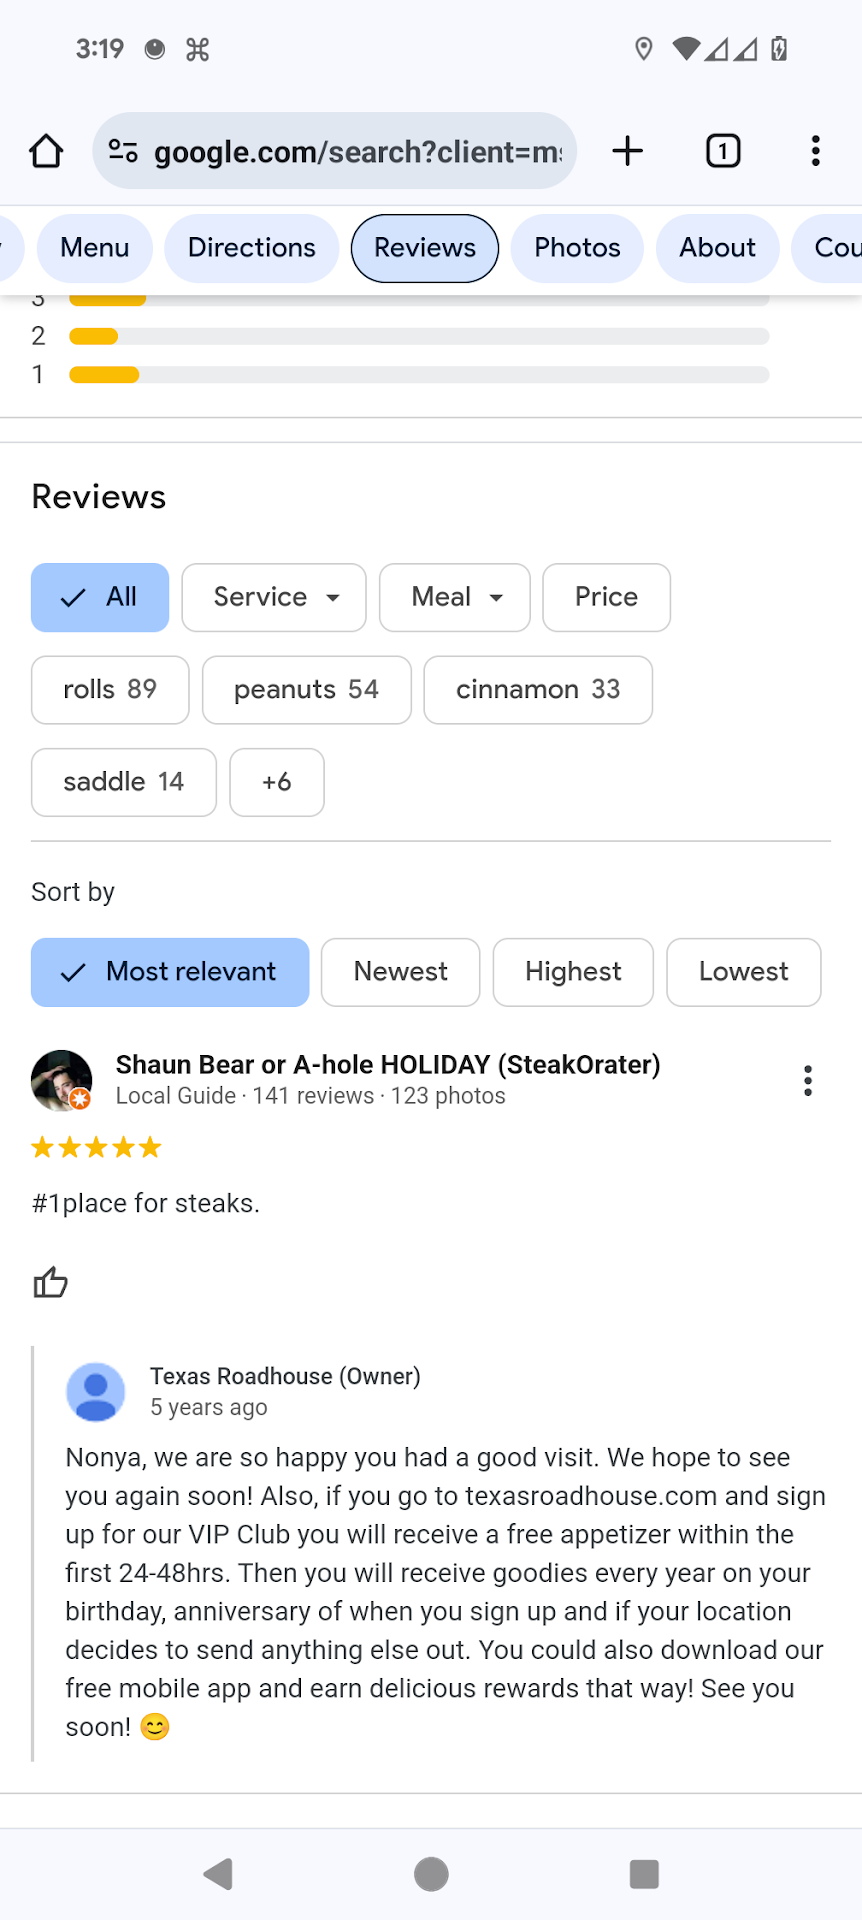Tap the site info icon in address bar
Screen dimensions: 862x1920
[x=123, y=151]
